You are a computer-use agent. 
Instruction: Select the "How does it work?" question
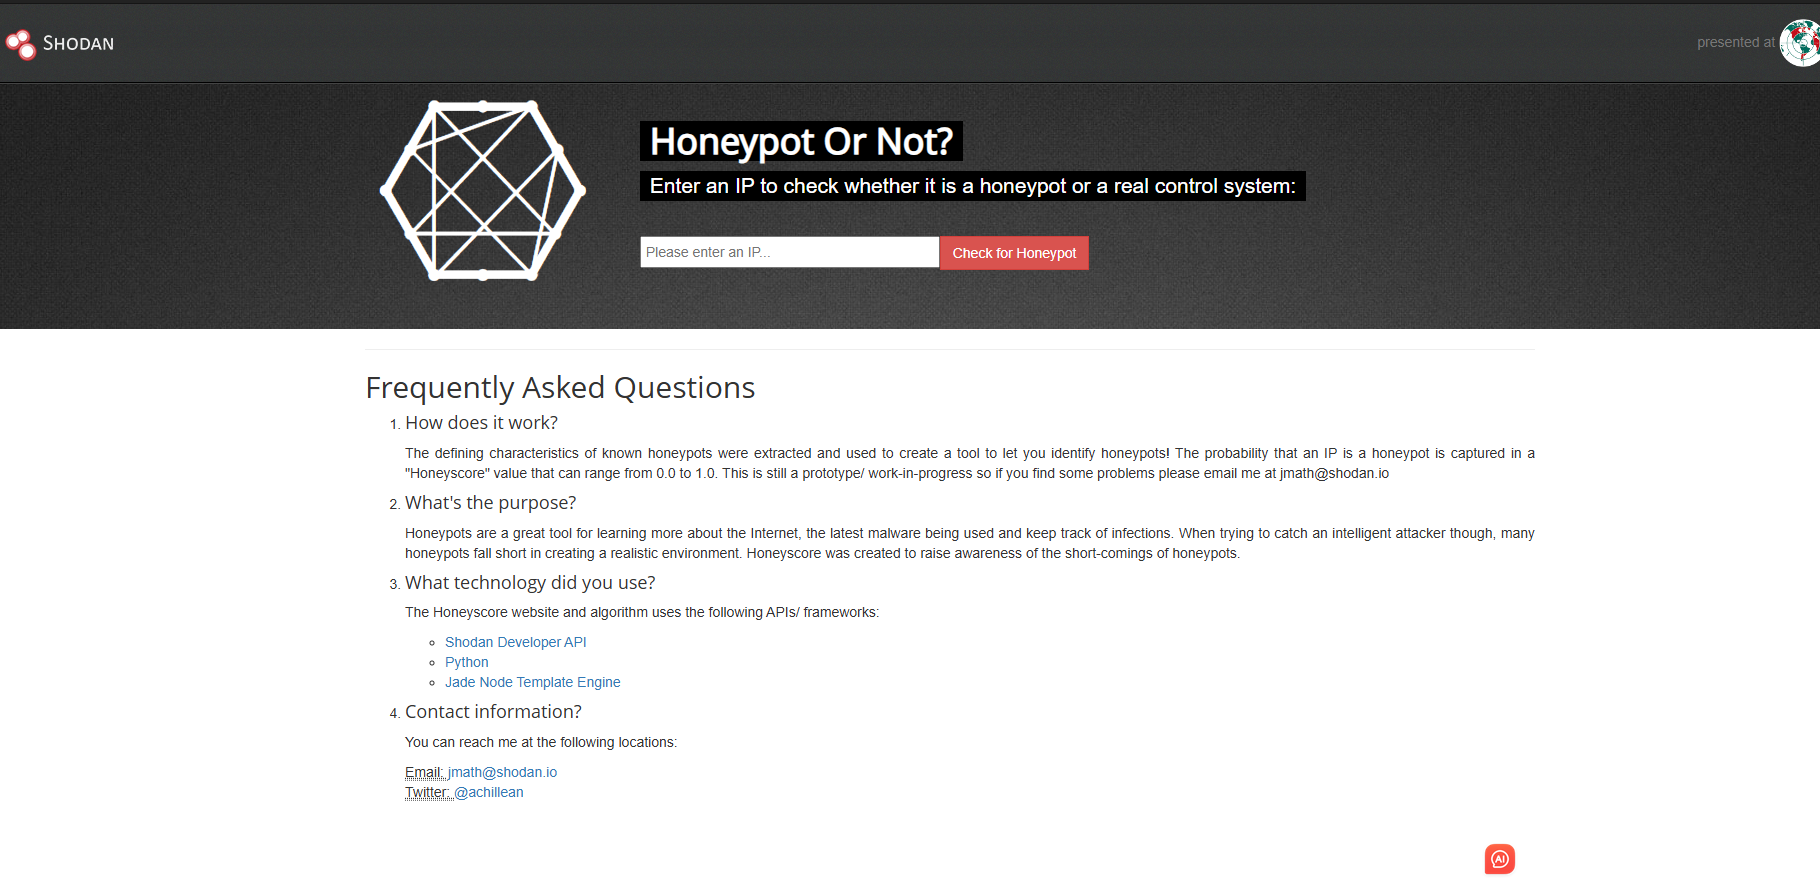click(481, 423)
